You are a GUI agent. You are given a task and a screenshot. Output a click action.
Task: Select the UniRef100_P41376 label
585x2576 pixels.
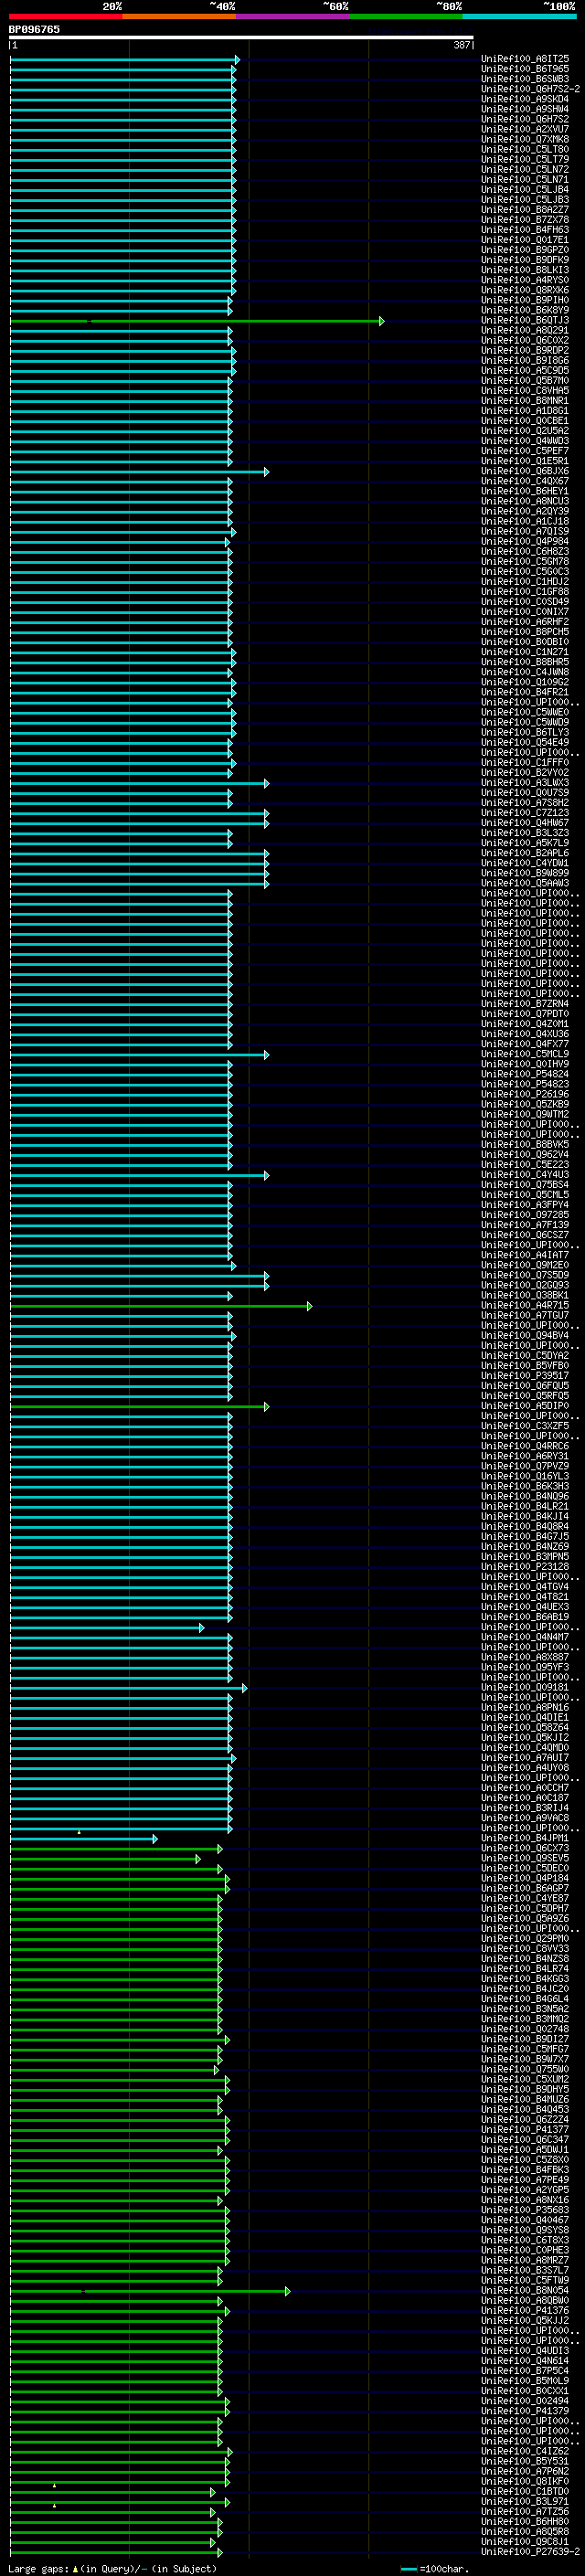(x=525, y=2310)
